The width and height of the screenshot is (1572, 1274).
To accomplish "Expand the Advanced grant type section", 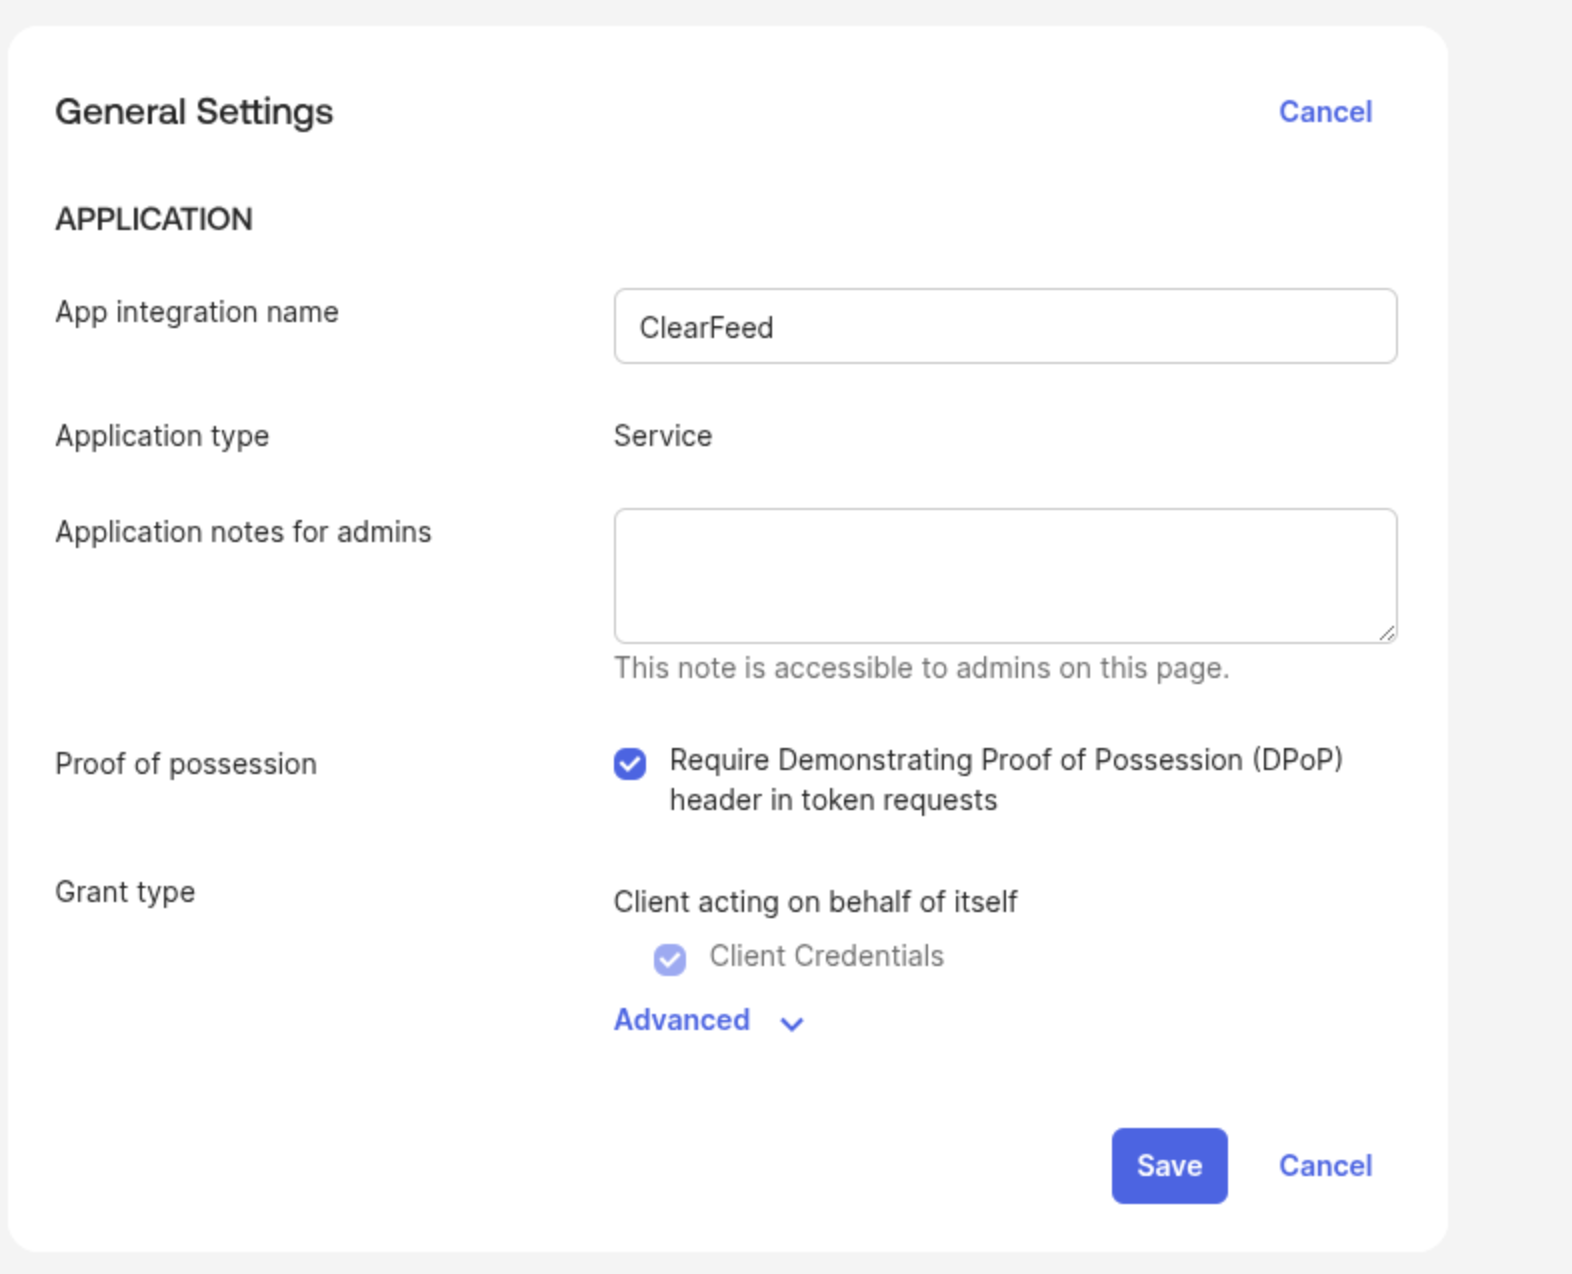I will [682, 1020].
